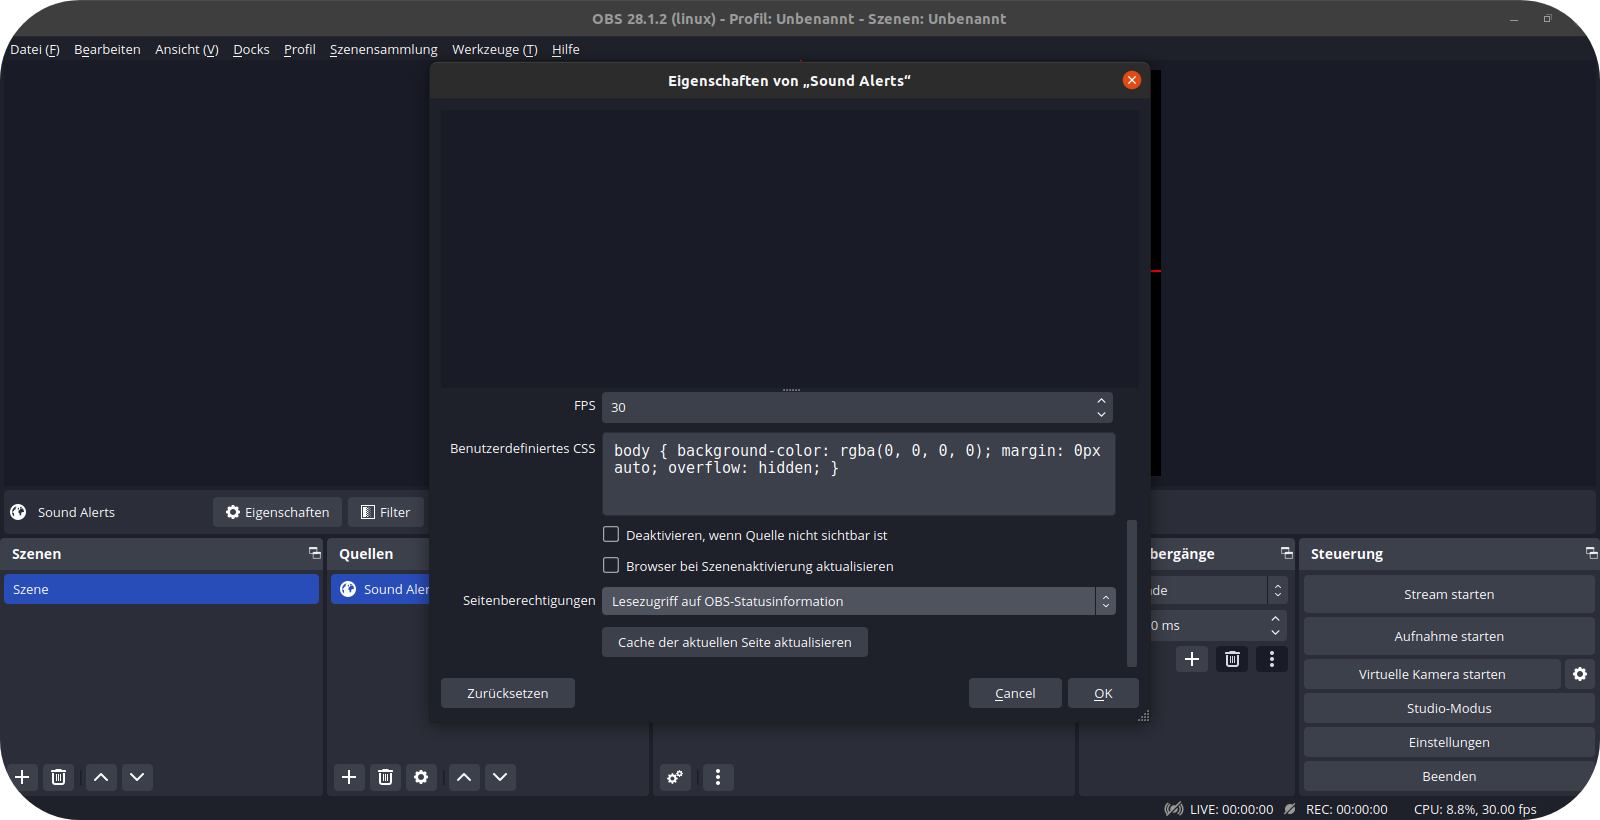1600x820 pixels.
Task: Open Szenensammlung menu
Action: click(x=384, y=50)
